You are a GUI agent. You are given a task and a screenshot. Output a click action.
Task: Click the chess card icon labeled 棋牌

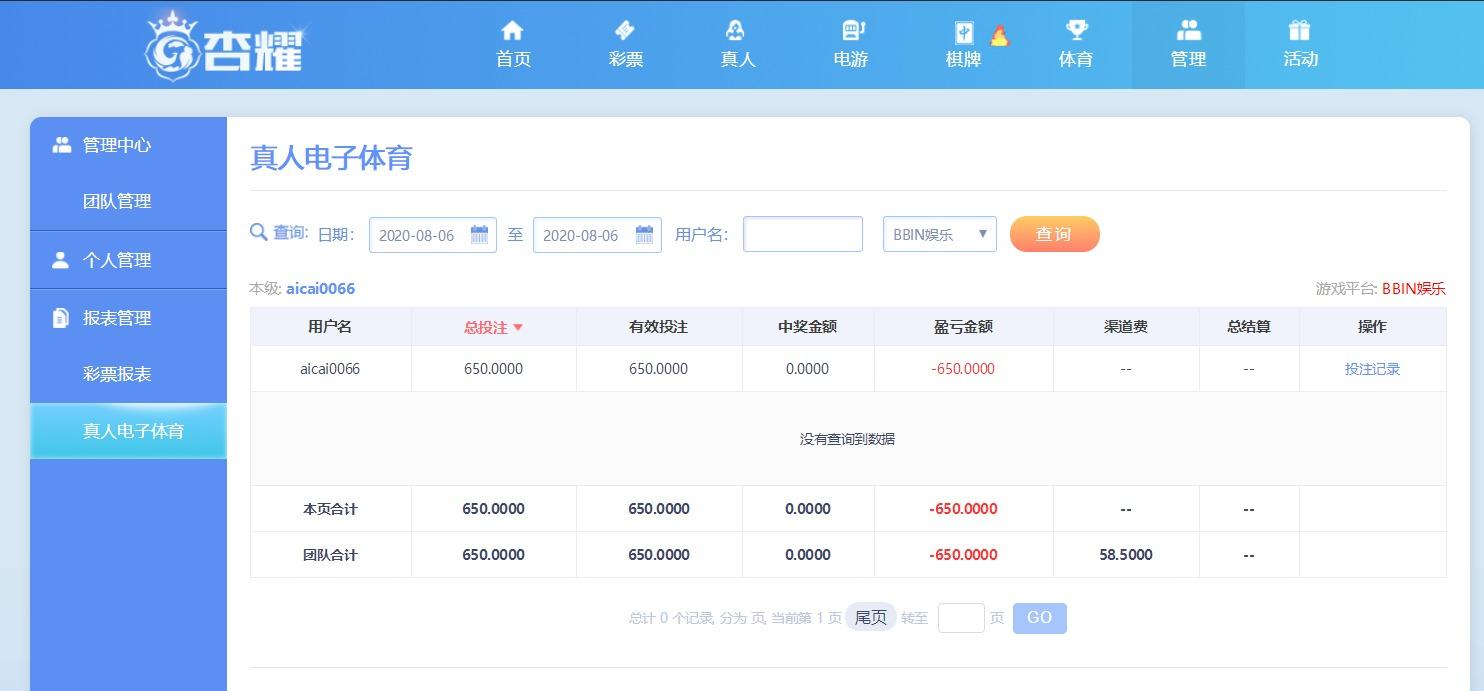click(x=963, y=33)
